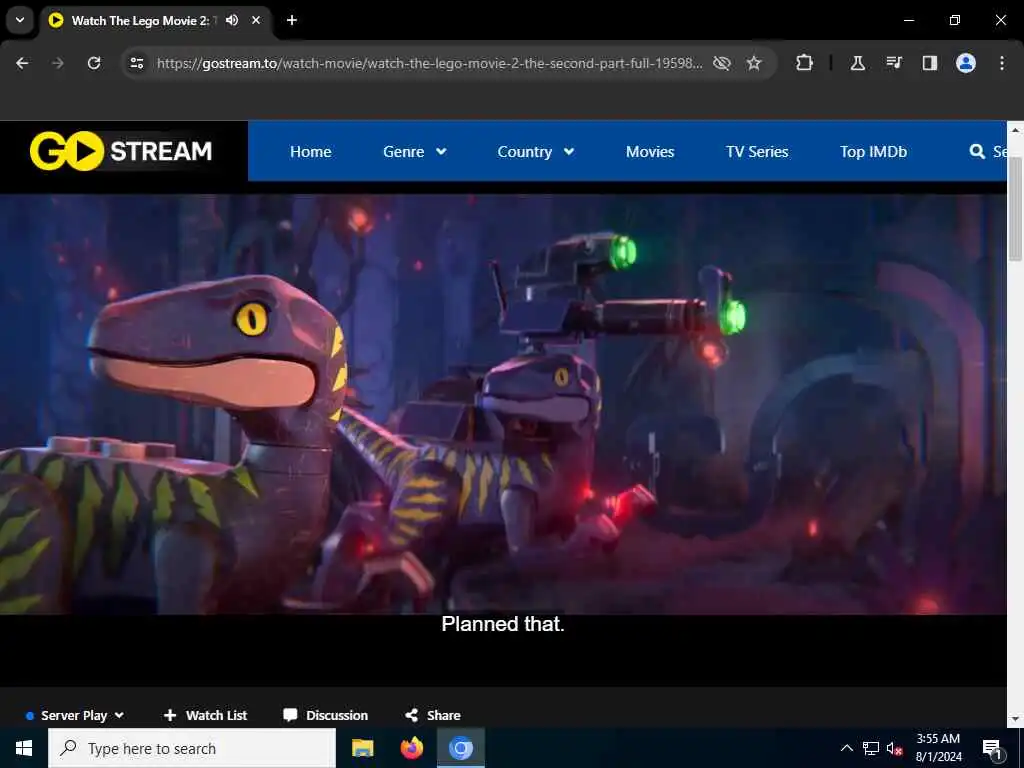Add the movie to Watch List
This screenshot has height=768, width=1024.
coord(205,715)
